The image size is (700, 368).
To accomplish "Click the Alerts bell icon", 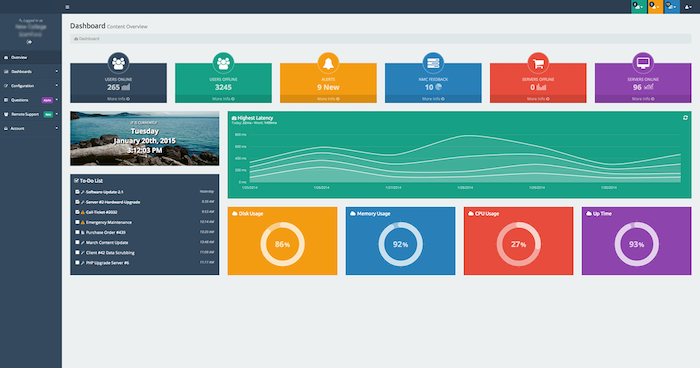I will (328, 63).
